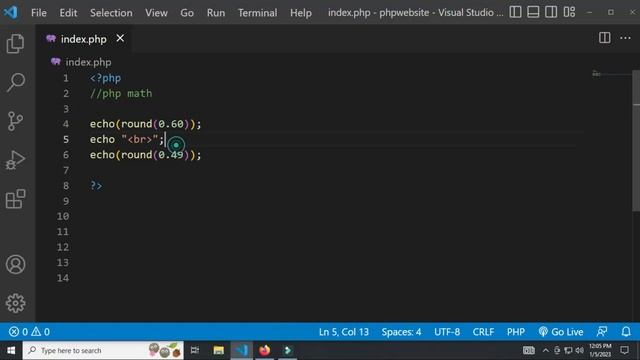
Task: Click the <?php opening tag
Action: pos(105,78)
